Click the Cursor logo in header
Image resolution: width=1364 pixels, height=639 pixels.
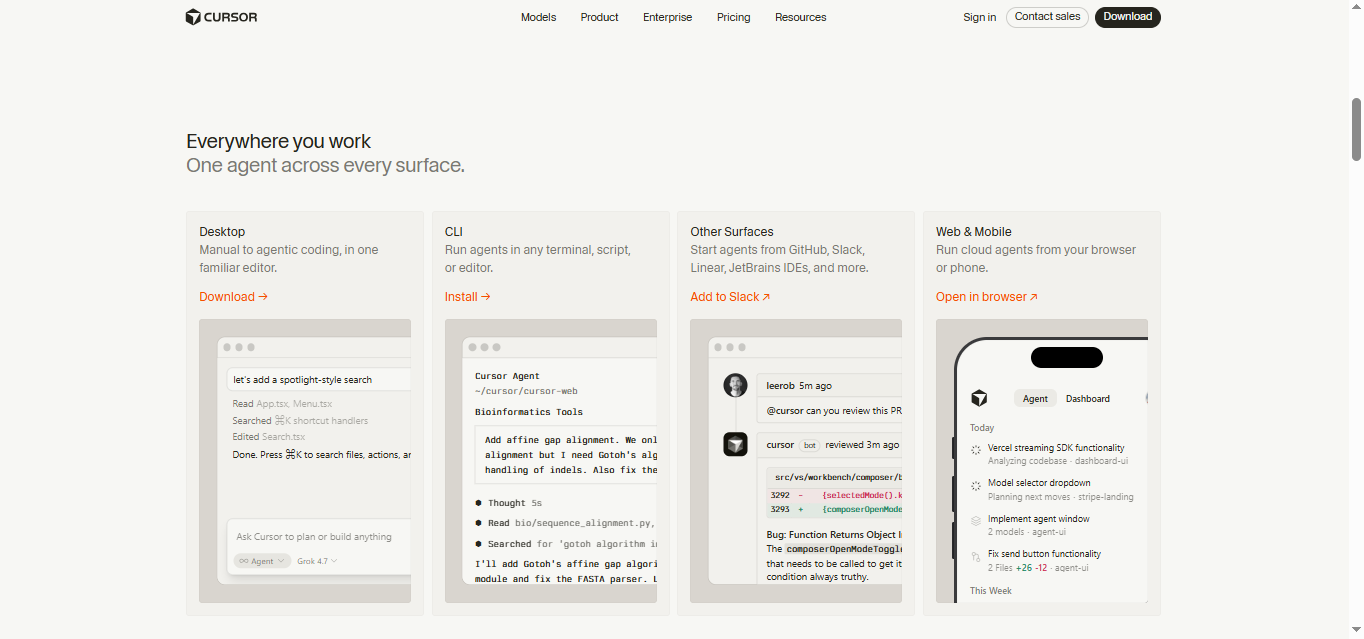click(221, 17)
